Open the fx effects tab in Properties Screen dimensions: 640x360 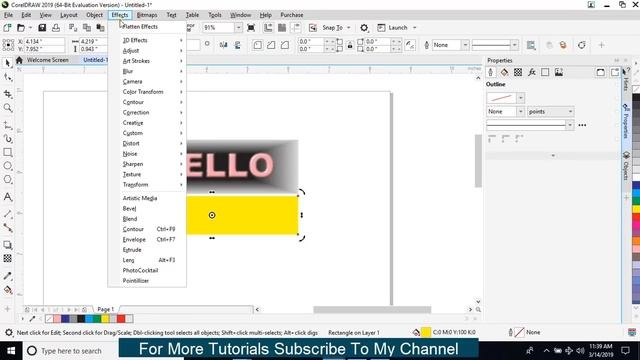tap(531, 72)
